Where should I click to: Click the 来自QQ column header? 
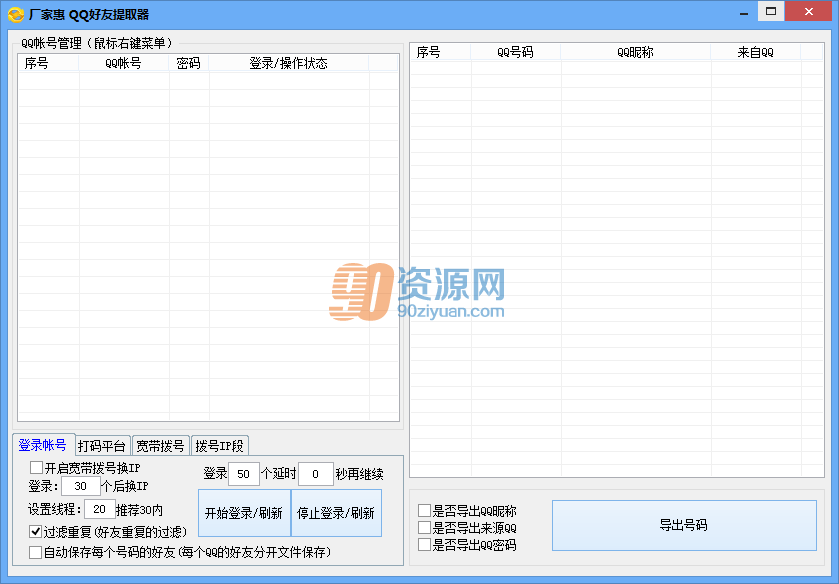pos(756,52)
